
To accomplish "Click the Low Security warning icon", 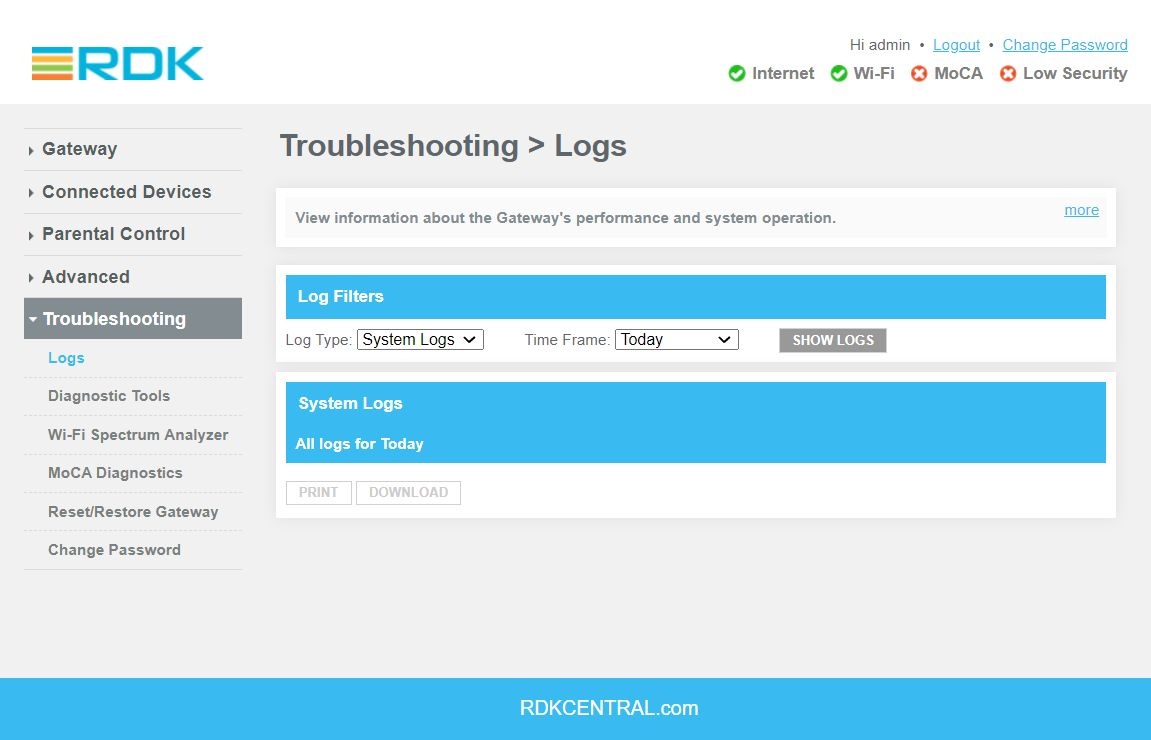I will (x=1008, y=73).
